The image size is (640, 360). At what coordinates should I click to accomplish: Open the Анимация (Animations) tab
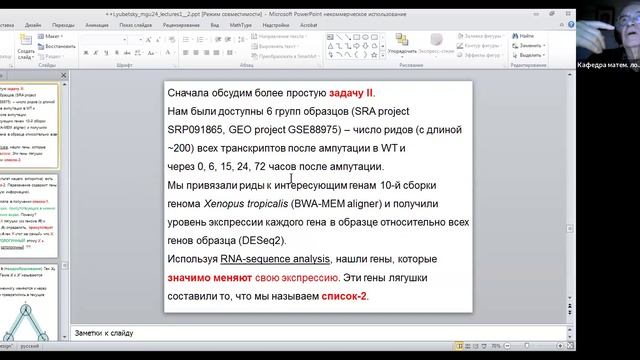click(x=97, y=25)
